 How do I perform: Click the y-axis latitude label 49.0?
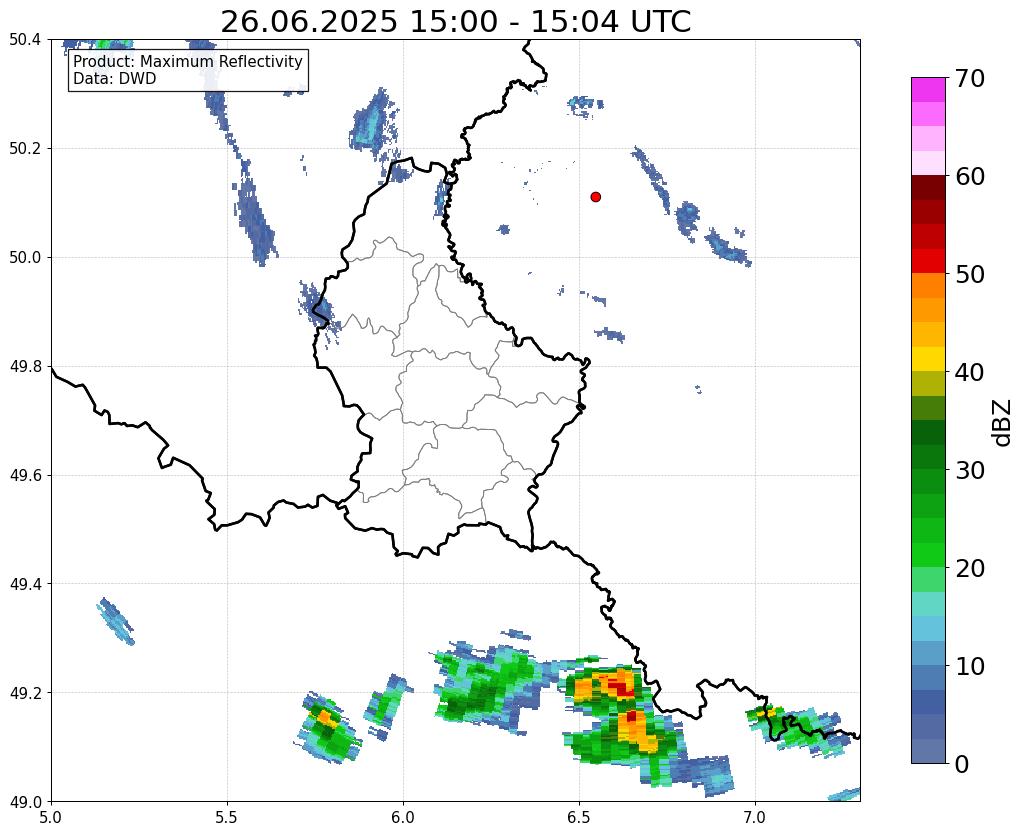pos(25,802)
